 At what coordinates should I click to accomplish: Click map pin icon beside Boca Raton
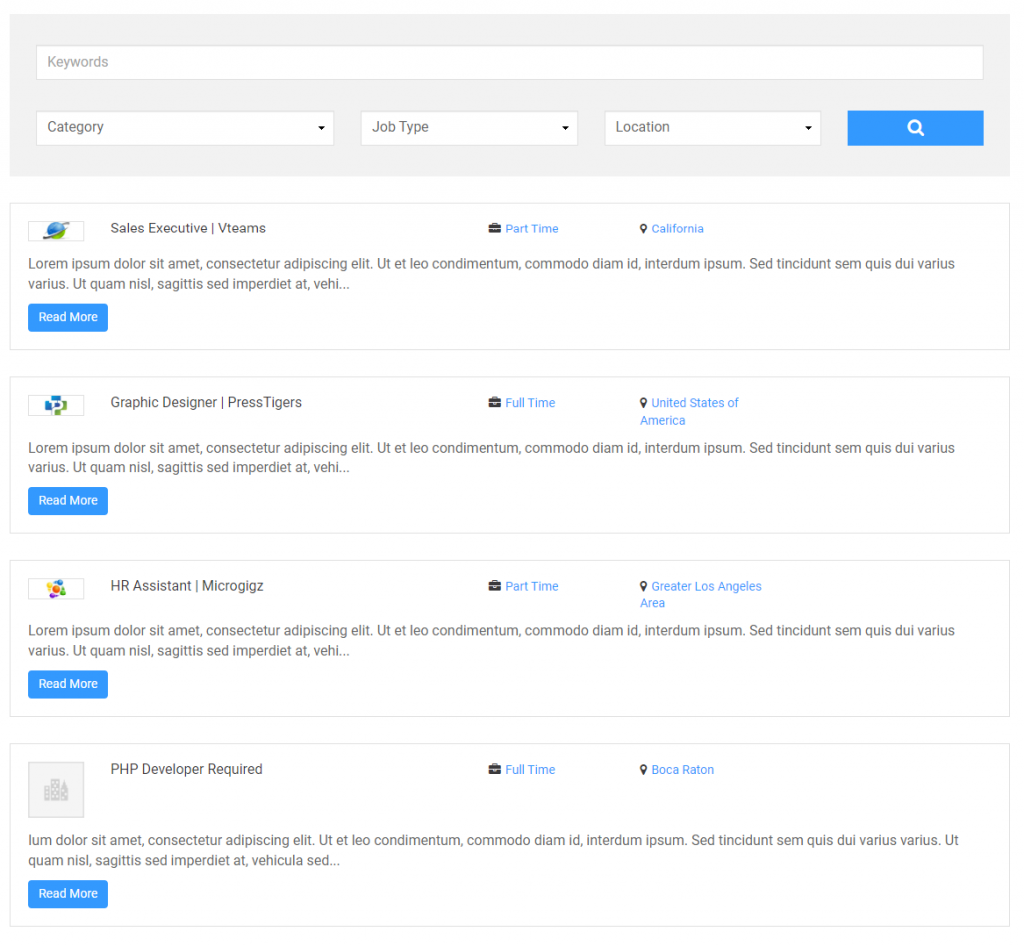(x=643, y=770)
